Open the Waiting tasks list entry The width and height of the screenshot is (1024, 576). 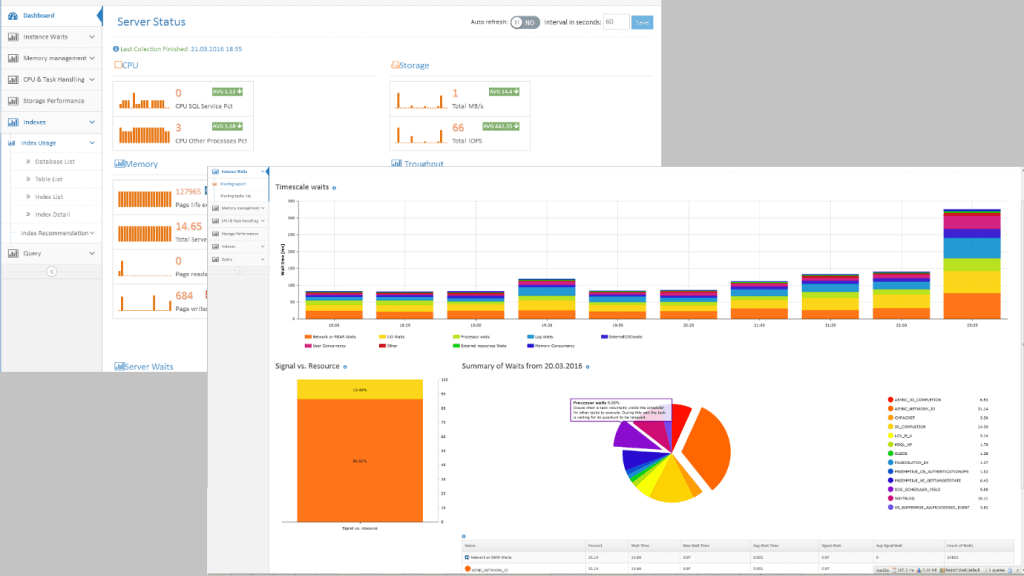235,195
